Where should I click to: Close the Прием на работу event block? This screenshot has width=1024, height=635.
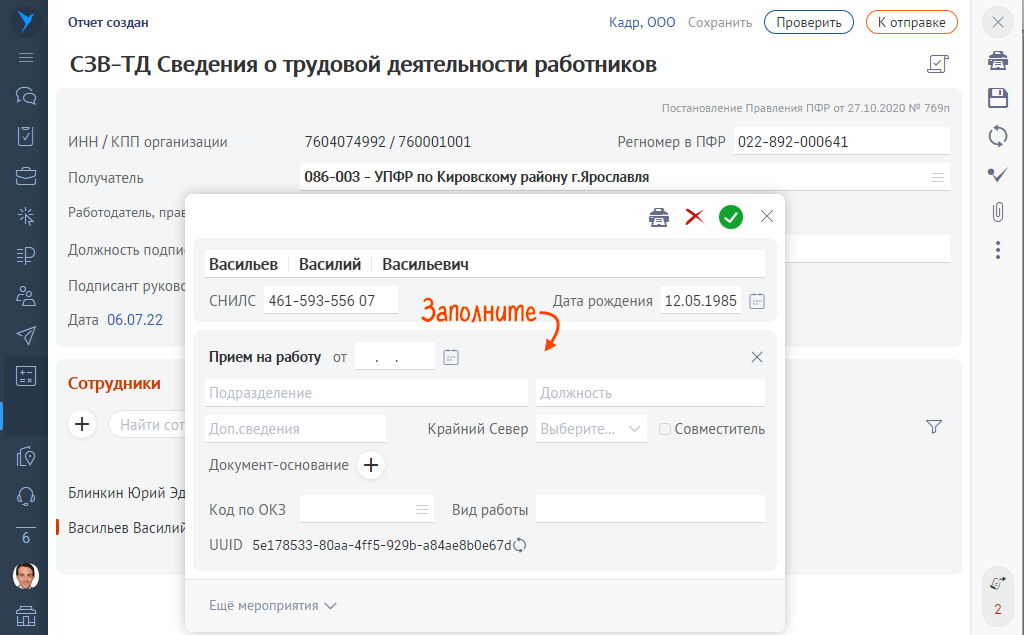click(x=757, y=357)
